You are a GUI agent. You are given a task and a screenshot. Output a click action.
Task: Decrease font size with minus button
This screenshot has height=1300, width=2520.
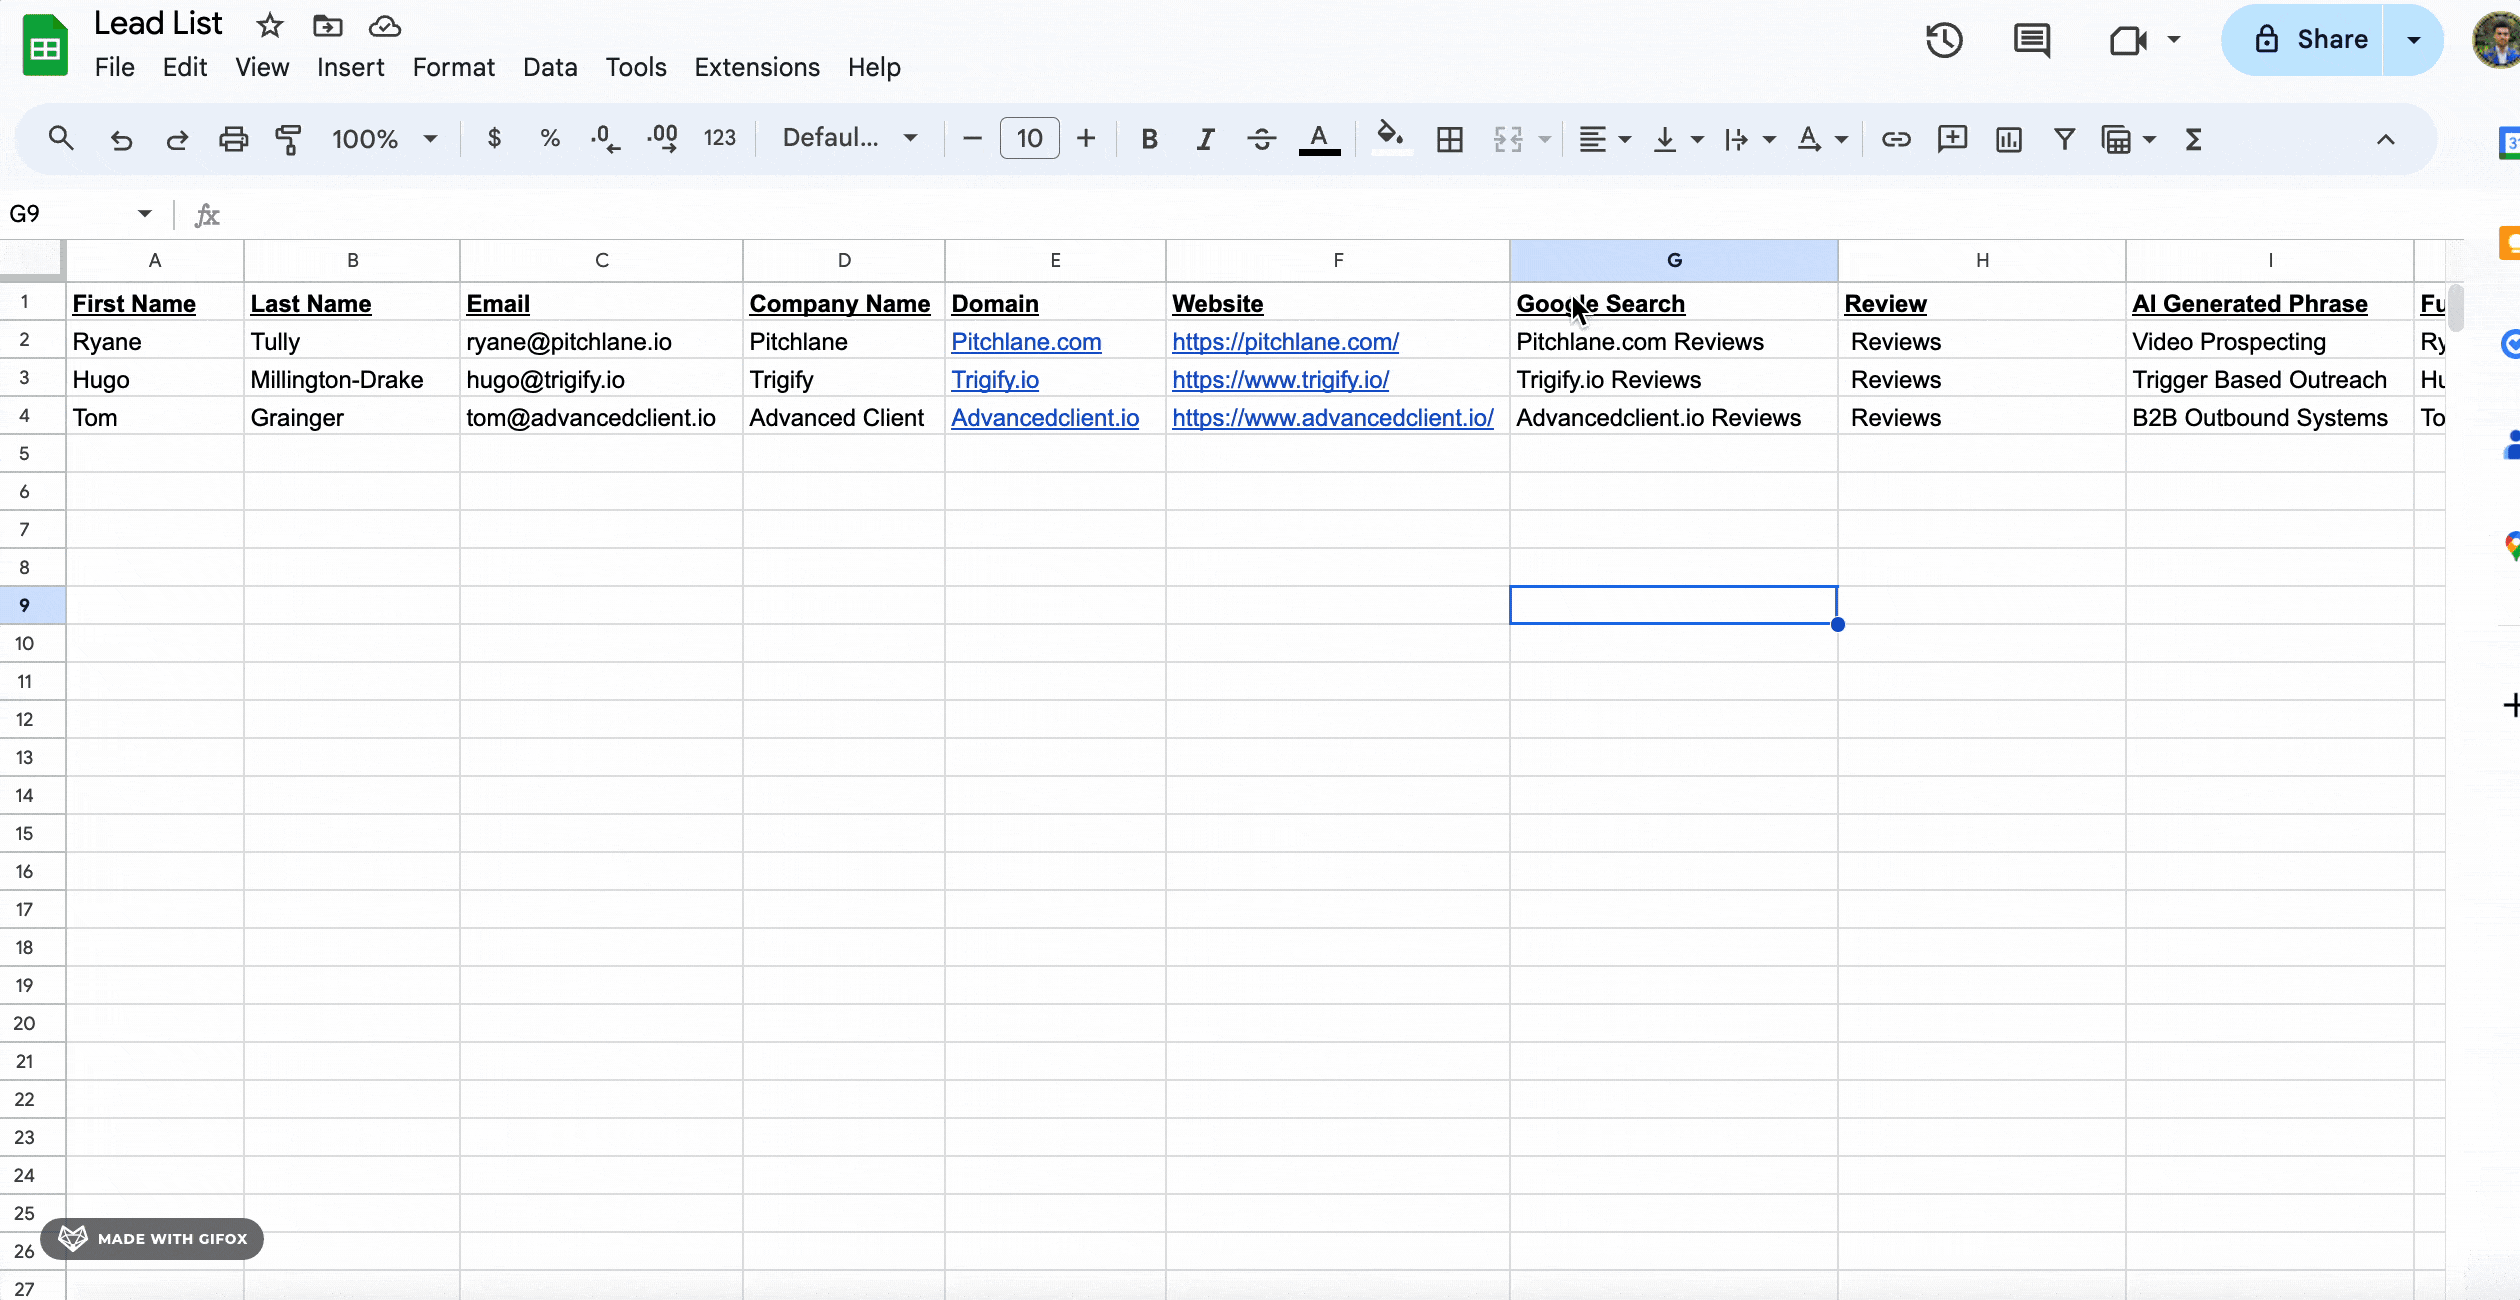(972, 139)
